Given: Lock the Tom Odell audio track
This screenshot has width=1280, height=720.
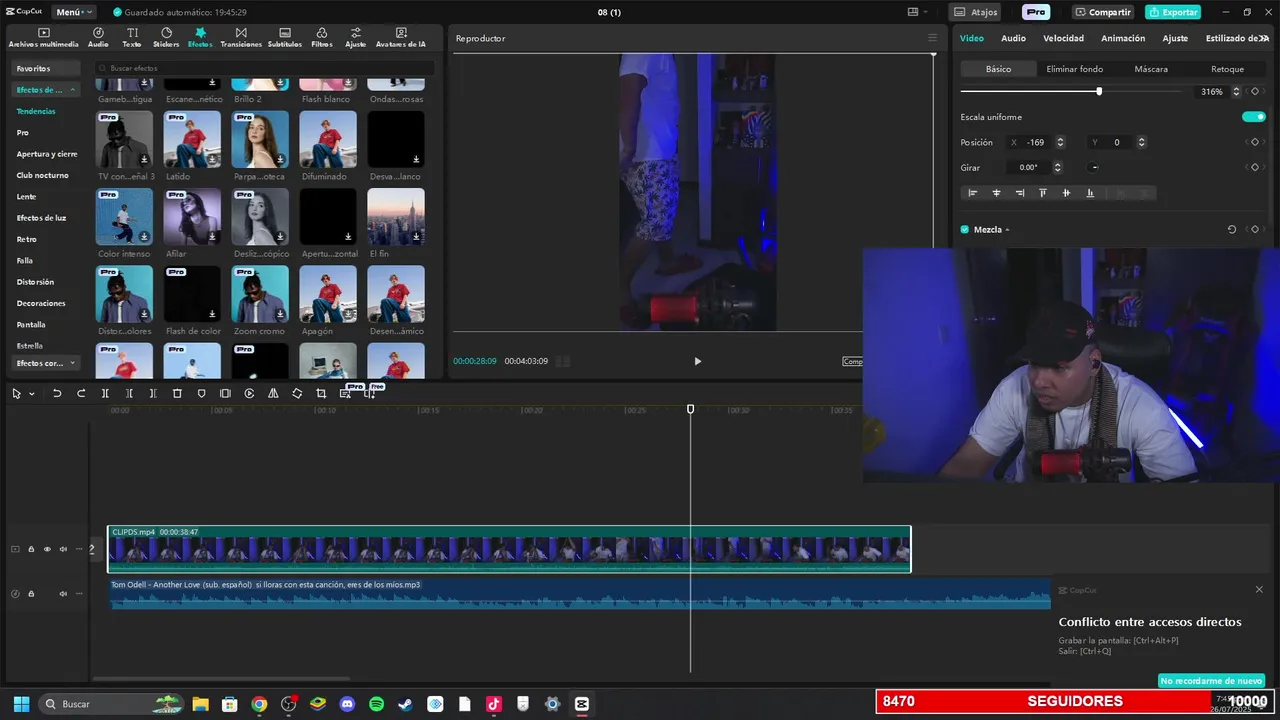Looking at the screenshot, I should point(31,594).
